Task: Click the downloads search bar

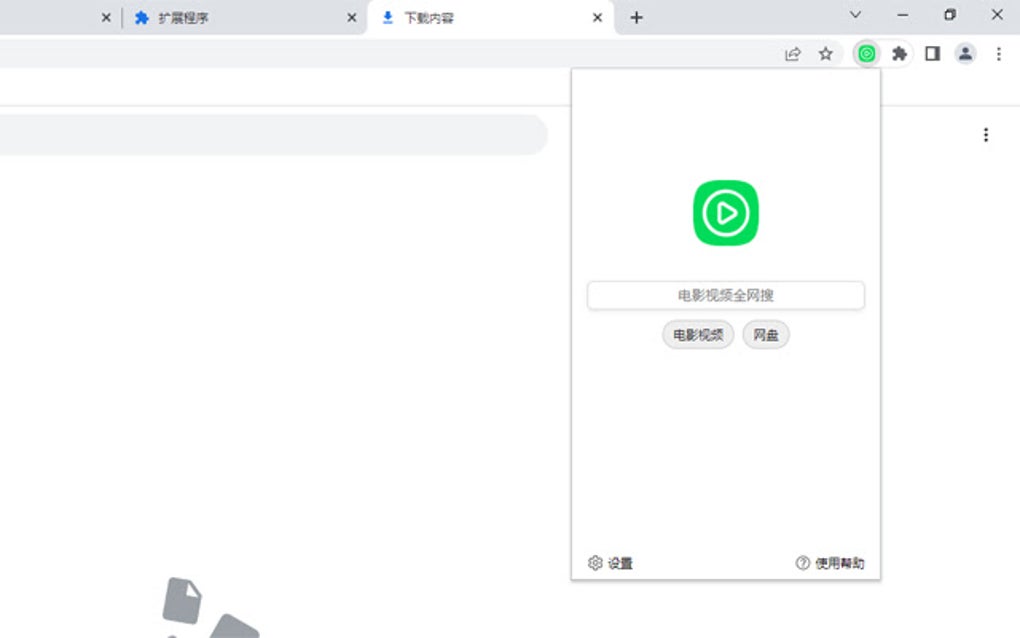Action: pyautogui.click(x=273, y=135)
